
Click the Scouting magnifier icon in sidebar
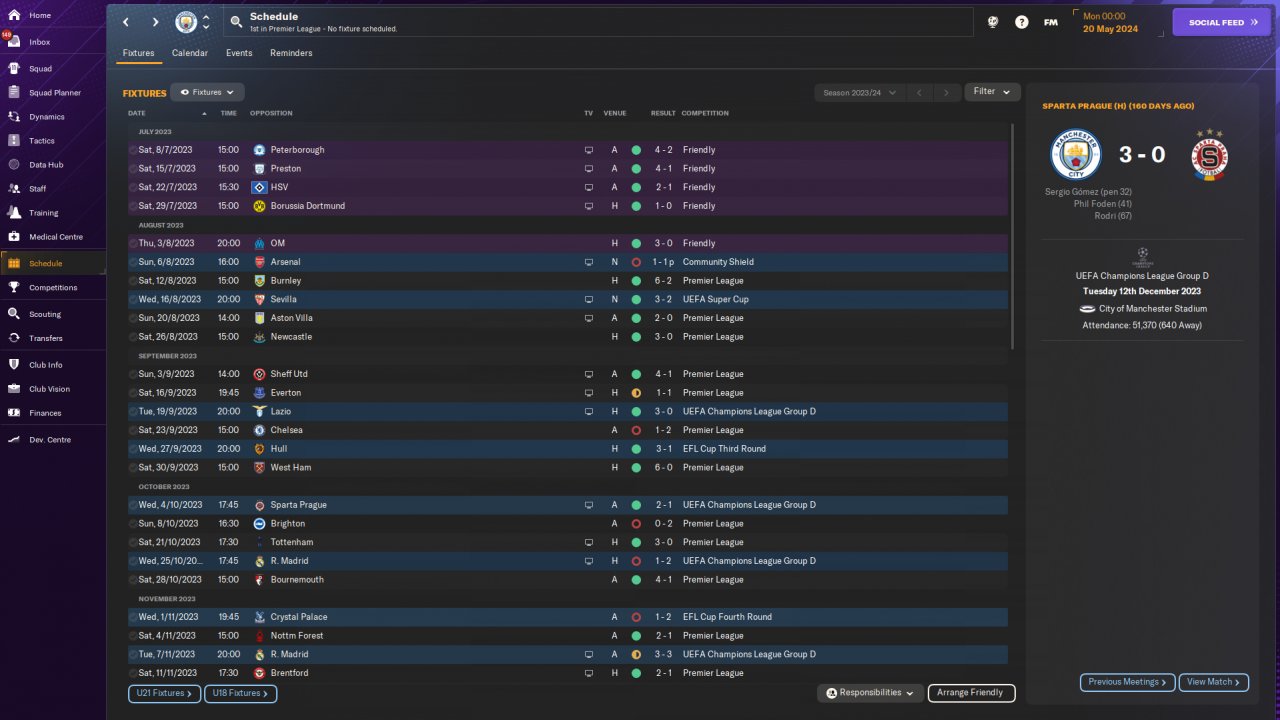pyautogui.click(x=14, y=314)
